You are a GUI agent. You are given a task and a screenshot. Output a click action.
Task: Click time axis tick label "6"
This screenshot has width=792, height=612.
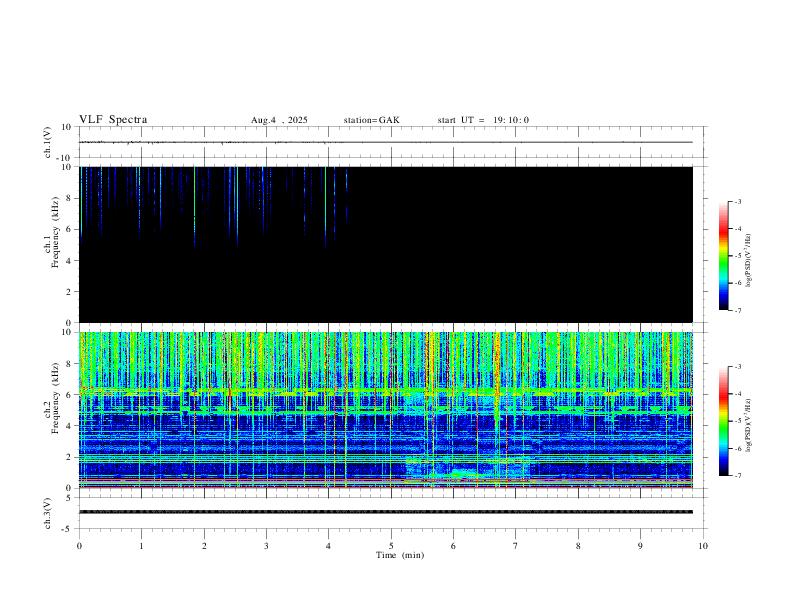click(x=453, y=546)
